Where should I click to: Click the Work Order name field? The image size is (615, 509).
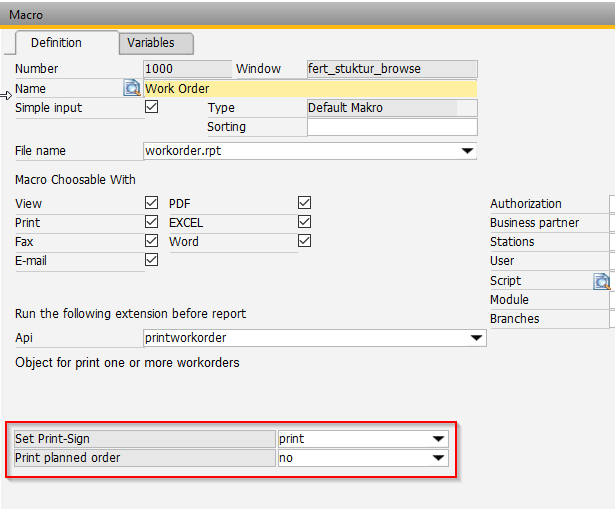point(310,88)
